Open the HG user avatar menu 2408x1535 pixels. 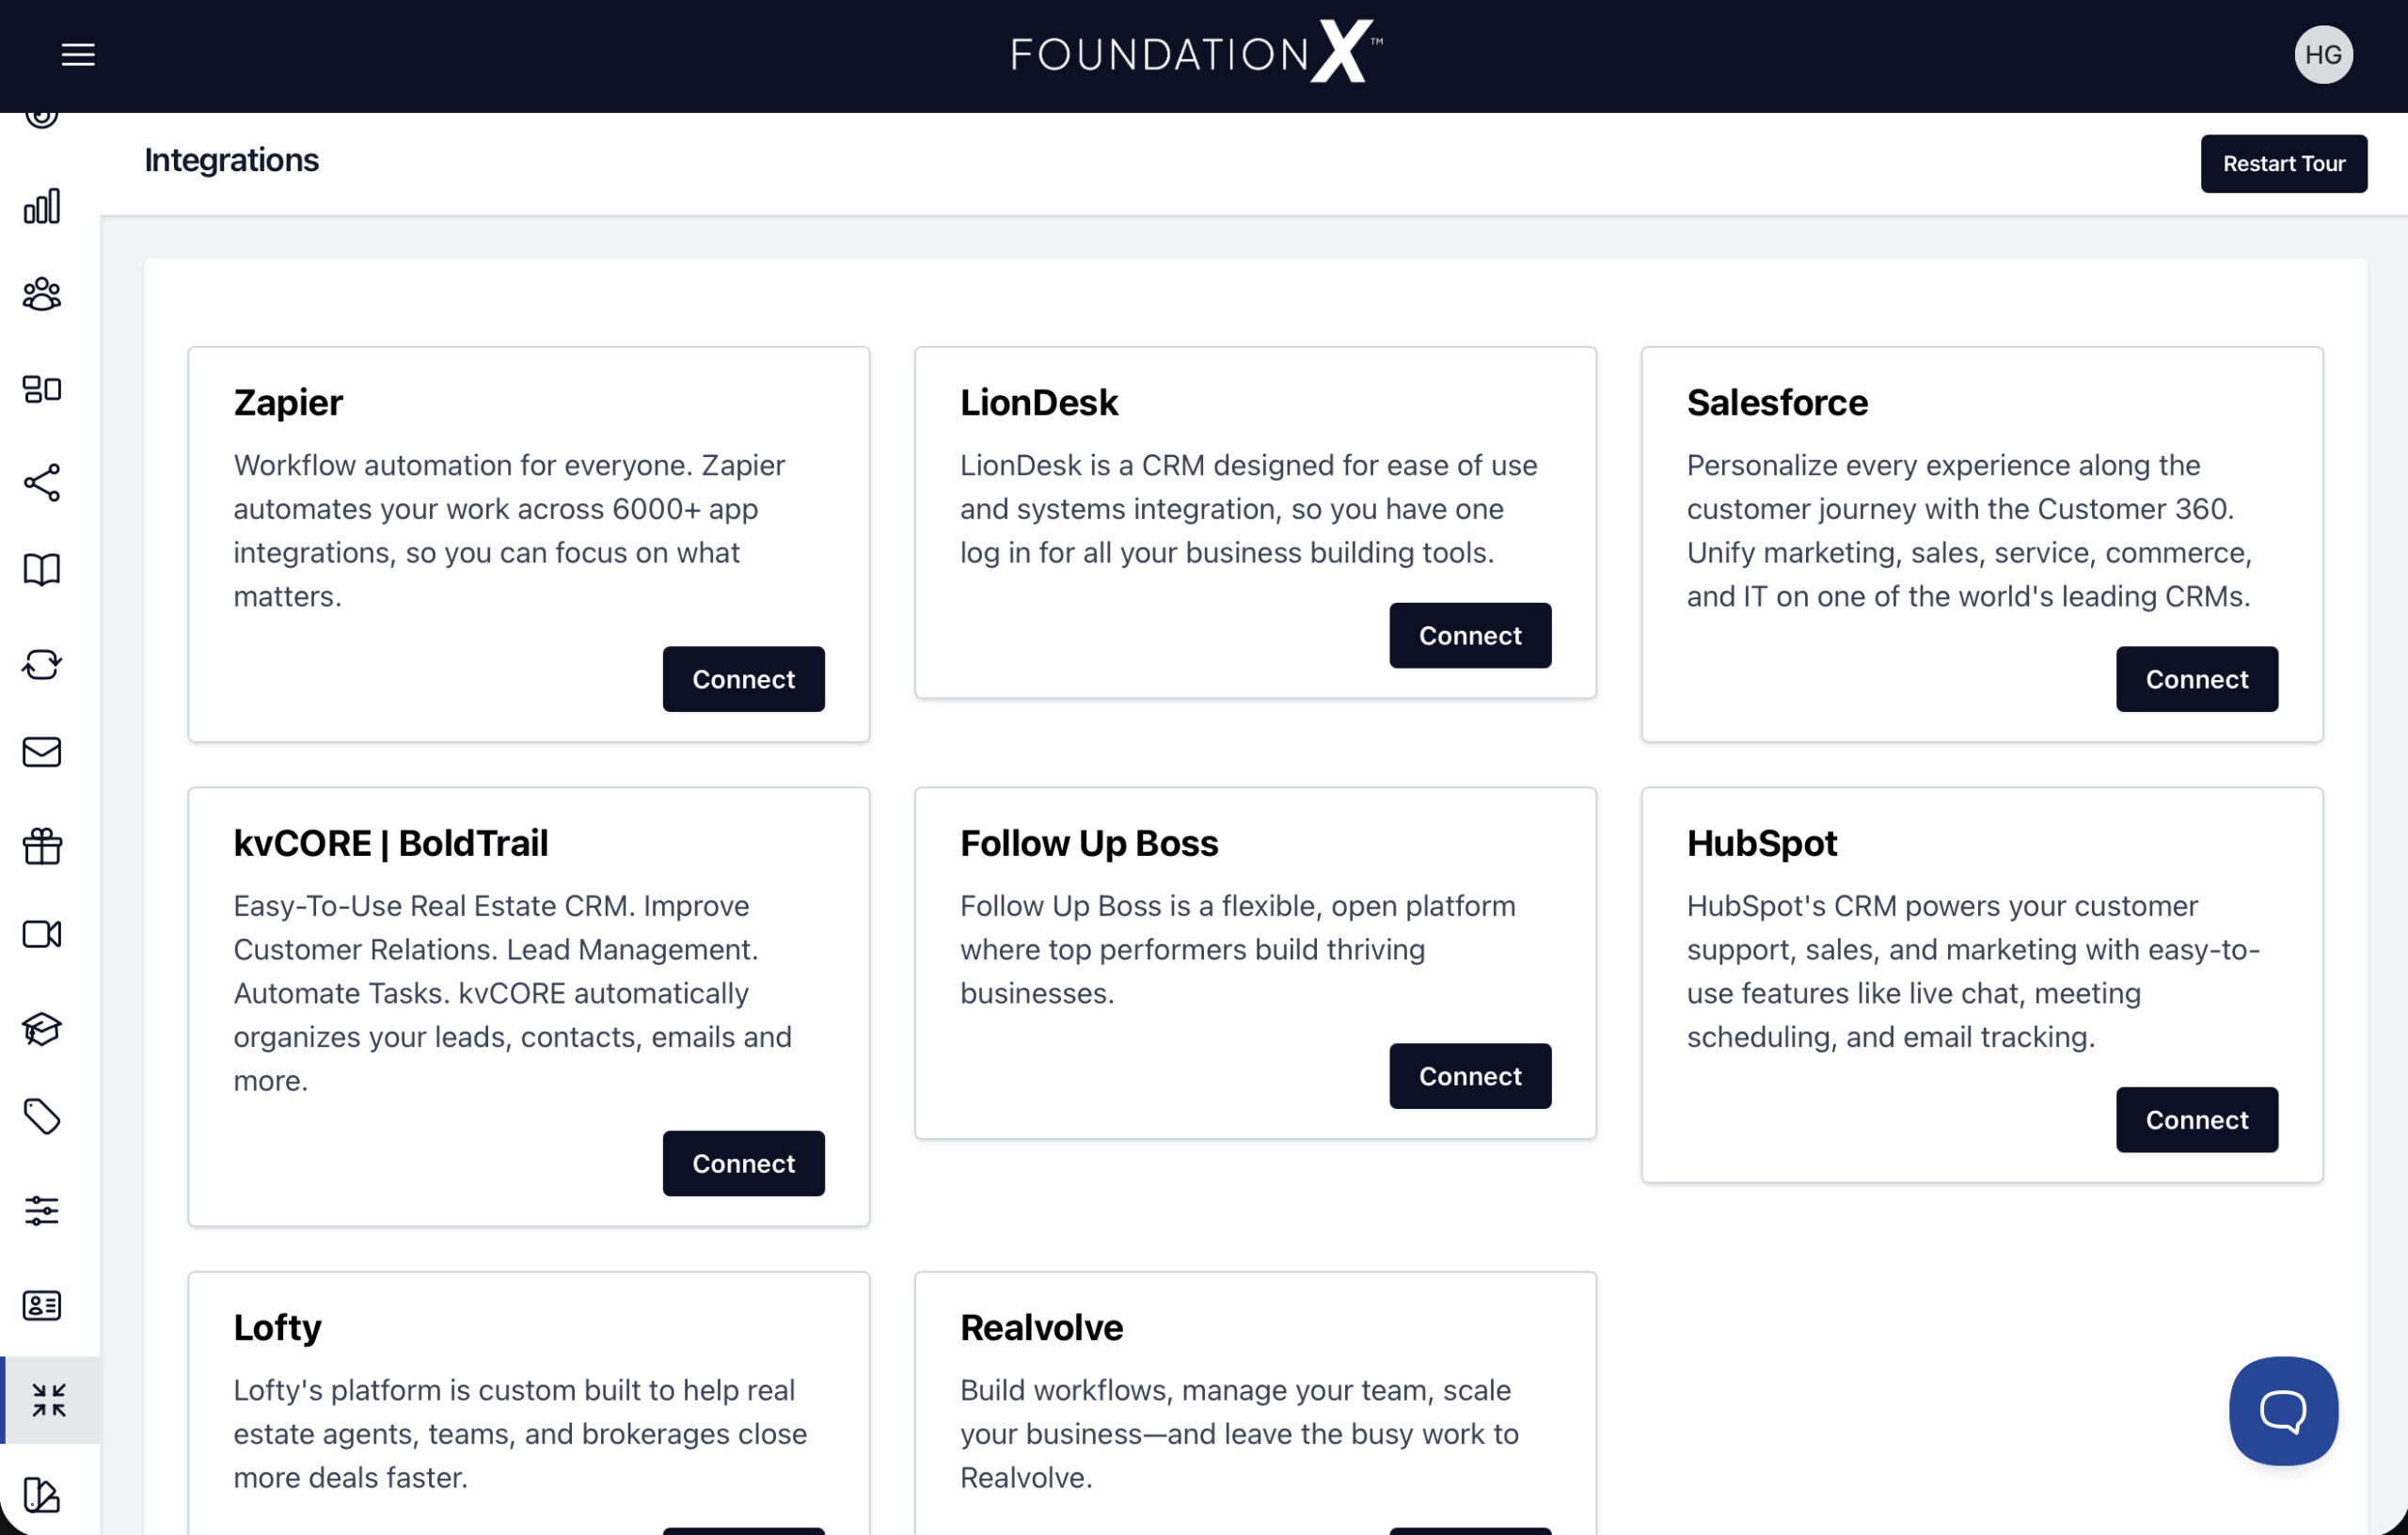pyautogui.click(x=2323, y=55)
